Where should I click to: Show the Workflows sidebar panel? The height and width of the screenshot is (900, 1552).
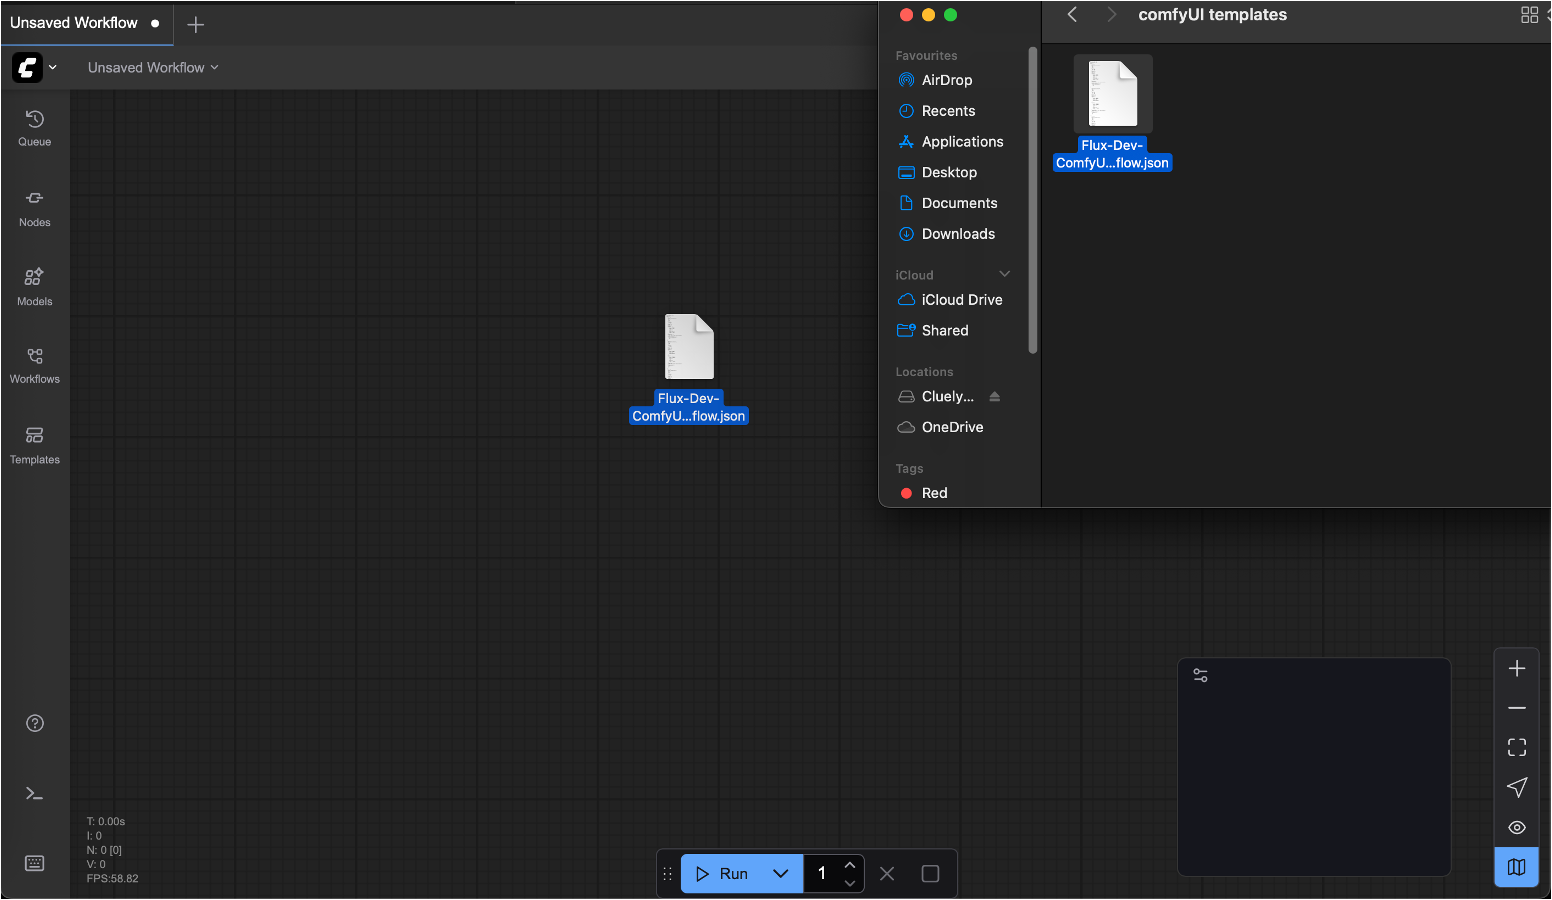[x=35, y=366]
